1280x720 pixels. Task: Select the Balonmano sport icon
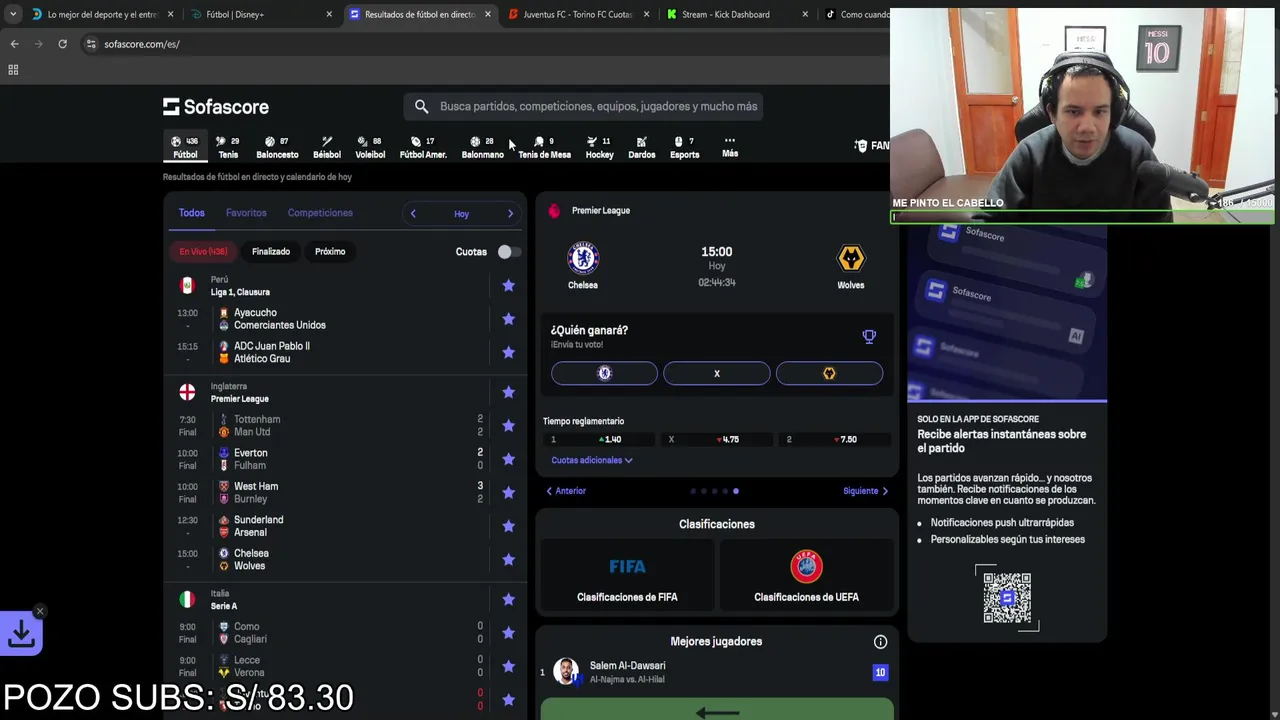pos(483,147)
